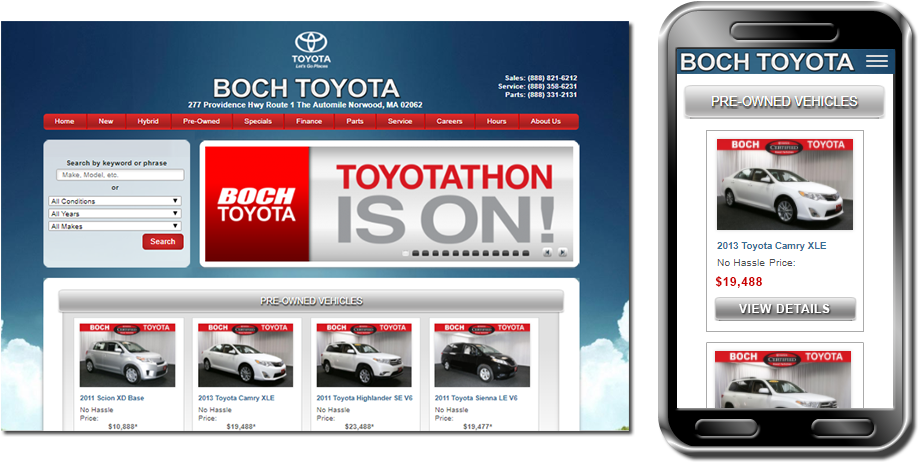
Task: Tap the second vehicle photo on mobile
Action: 784,380
